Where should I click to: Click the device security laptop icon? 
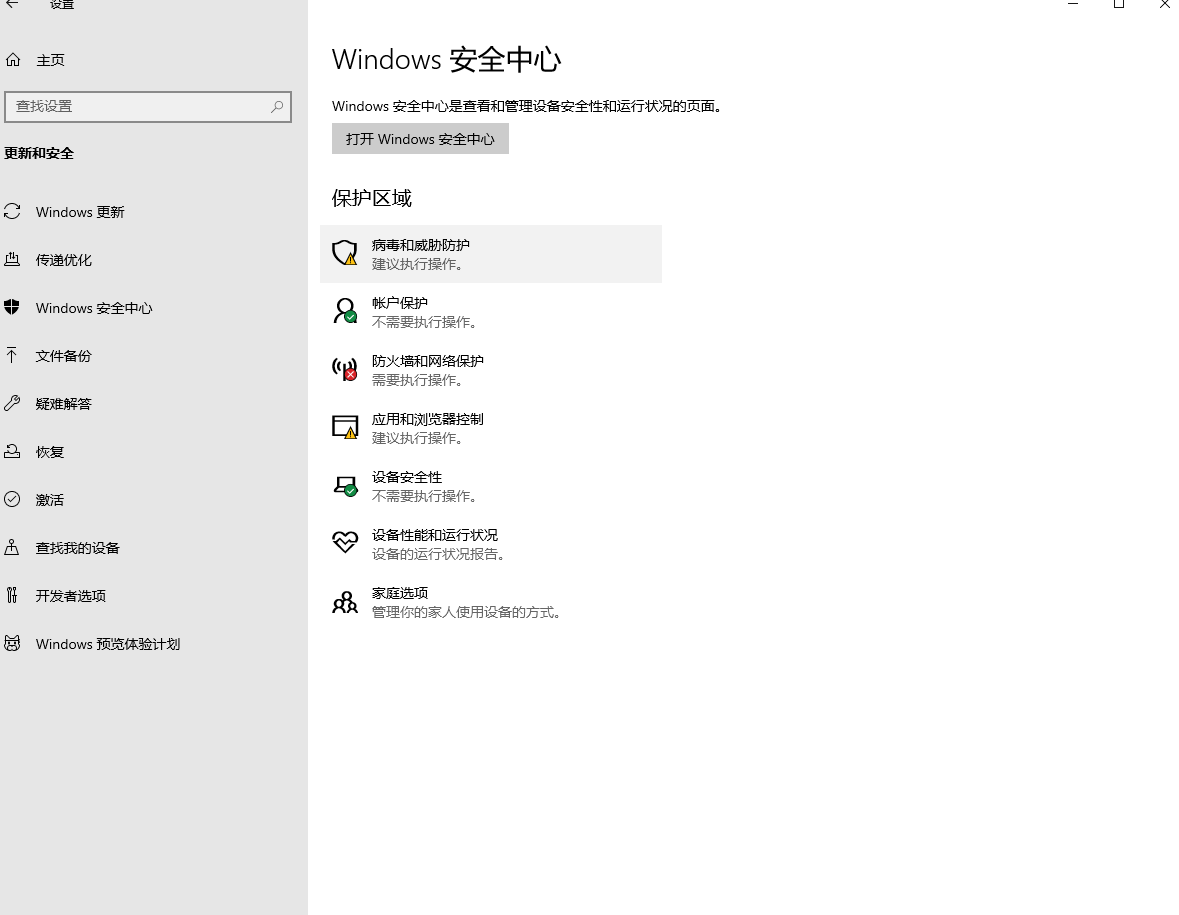click(x=345, y=486)
